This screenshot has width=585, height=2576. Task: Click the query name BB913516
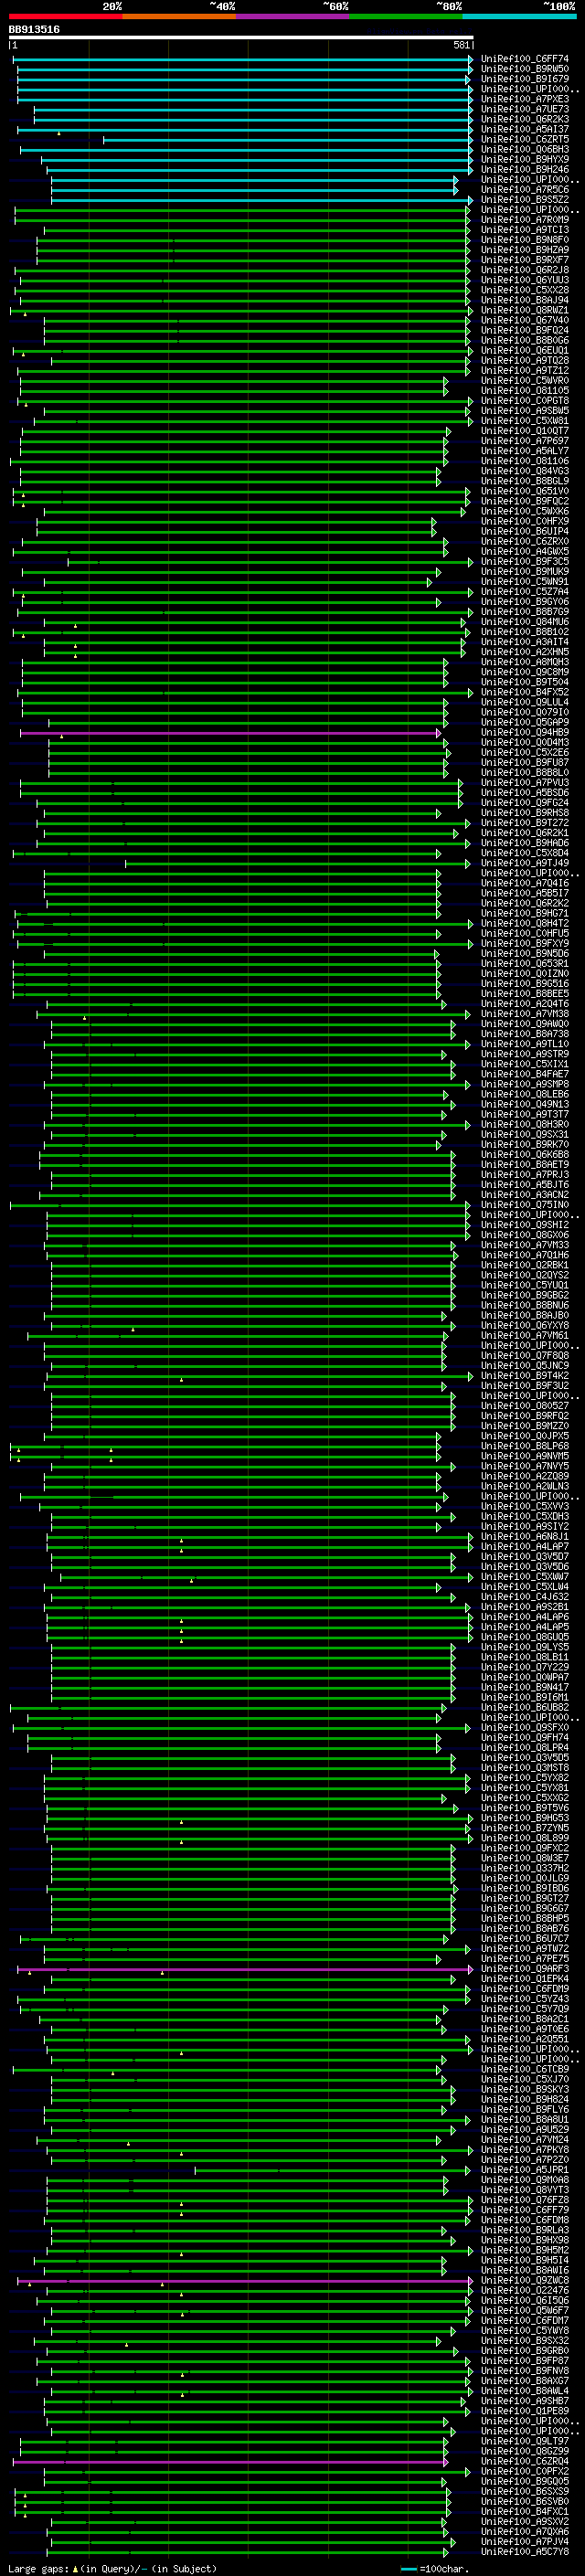pos(34,30)
